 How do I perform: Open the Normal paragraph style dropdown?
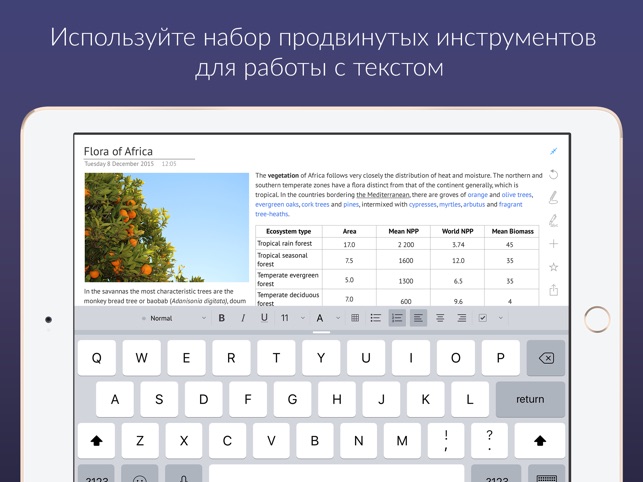coord(173,318)
